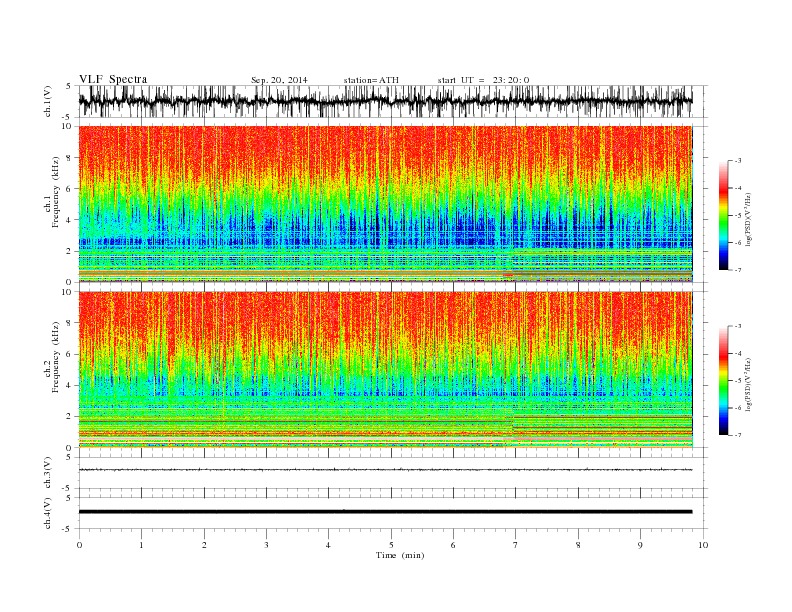
Task: Click the "2" tick on the time axis
Action: 204,545
